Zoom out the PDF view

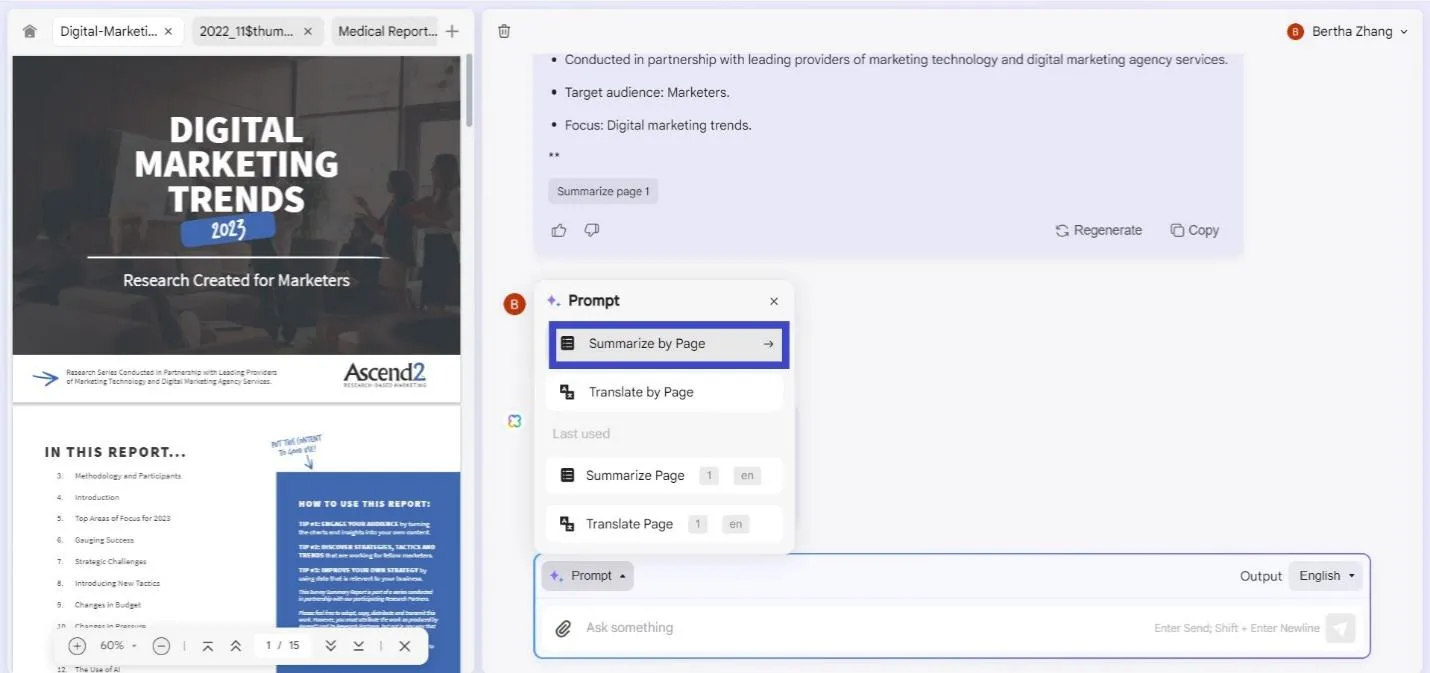(161, 646)
